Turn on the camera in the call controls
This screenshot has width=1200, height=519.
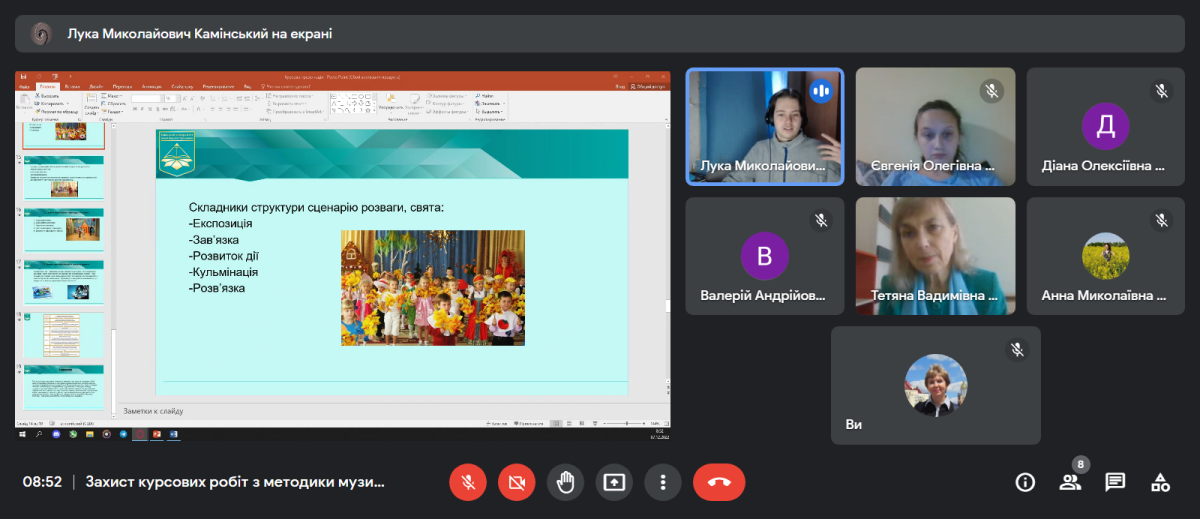tap(516, 482)
